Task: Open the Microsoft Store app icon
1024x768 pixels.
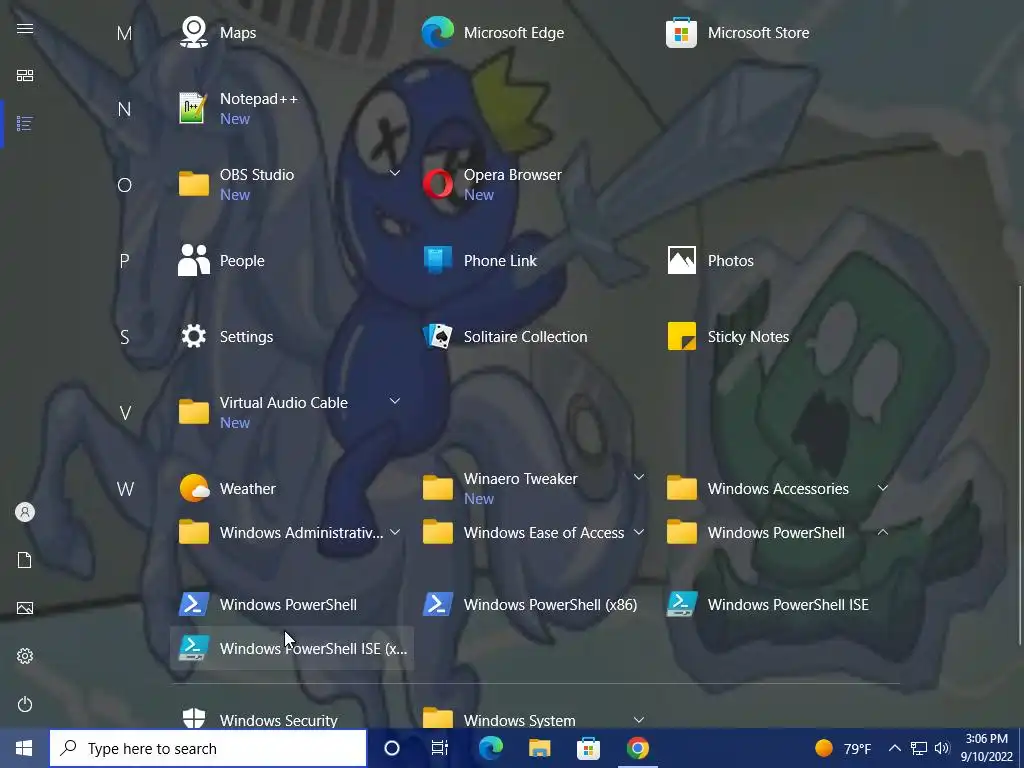Action: 681,33
